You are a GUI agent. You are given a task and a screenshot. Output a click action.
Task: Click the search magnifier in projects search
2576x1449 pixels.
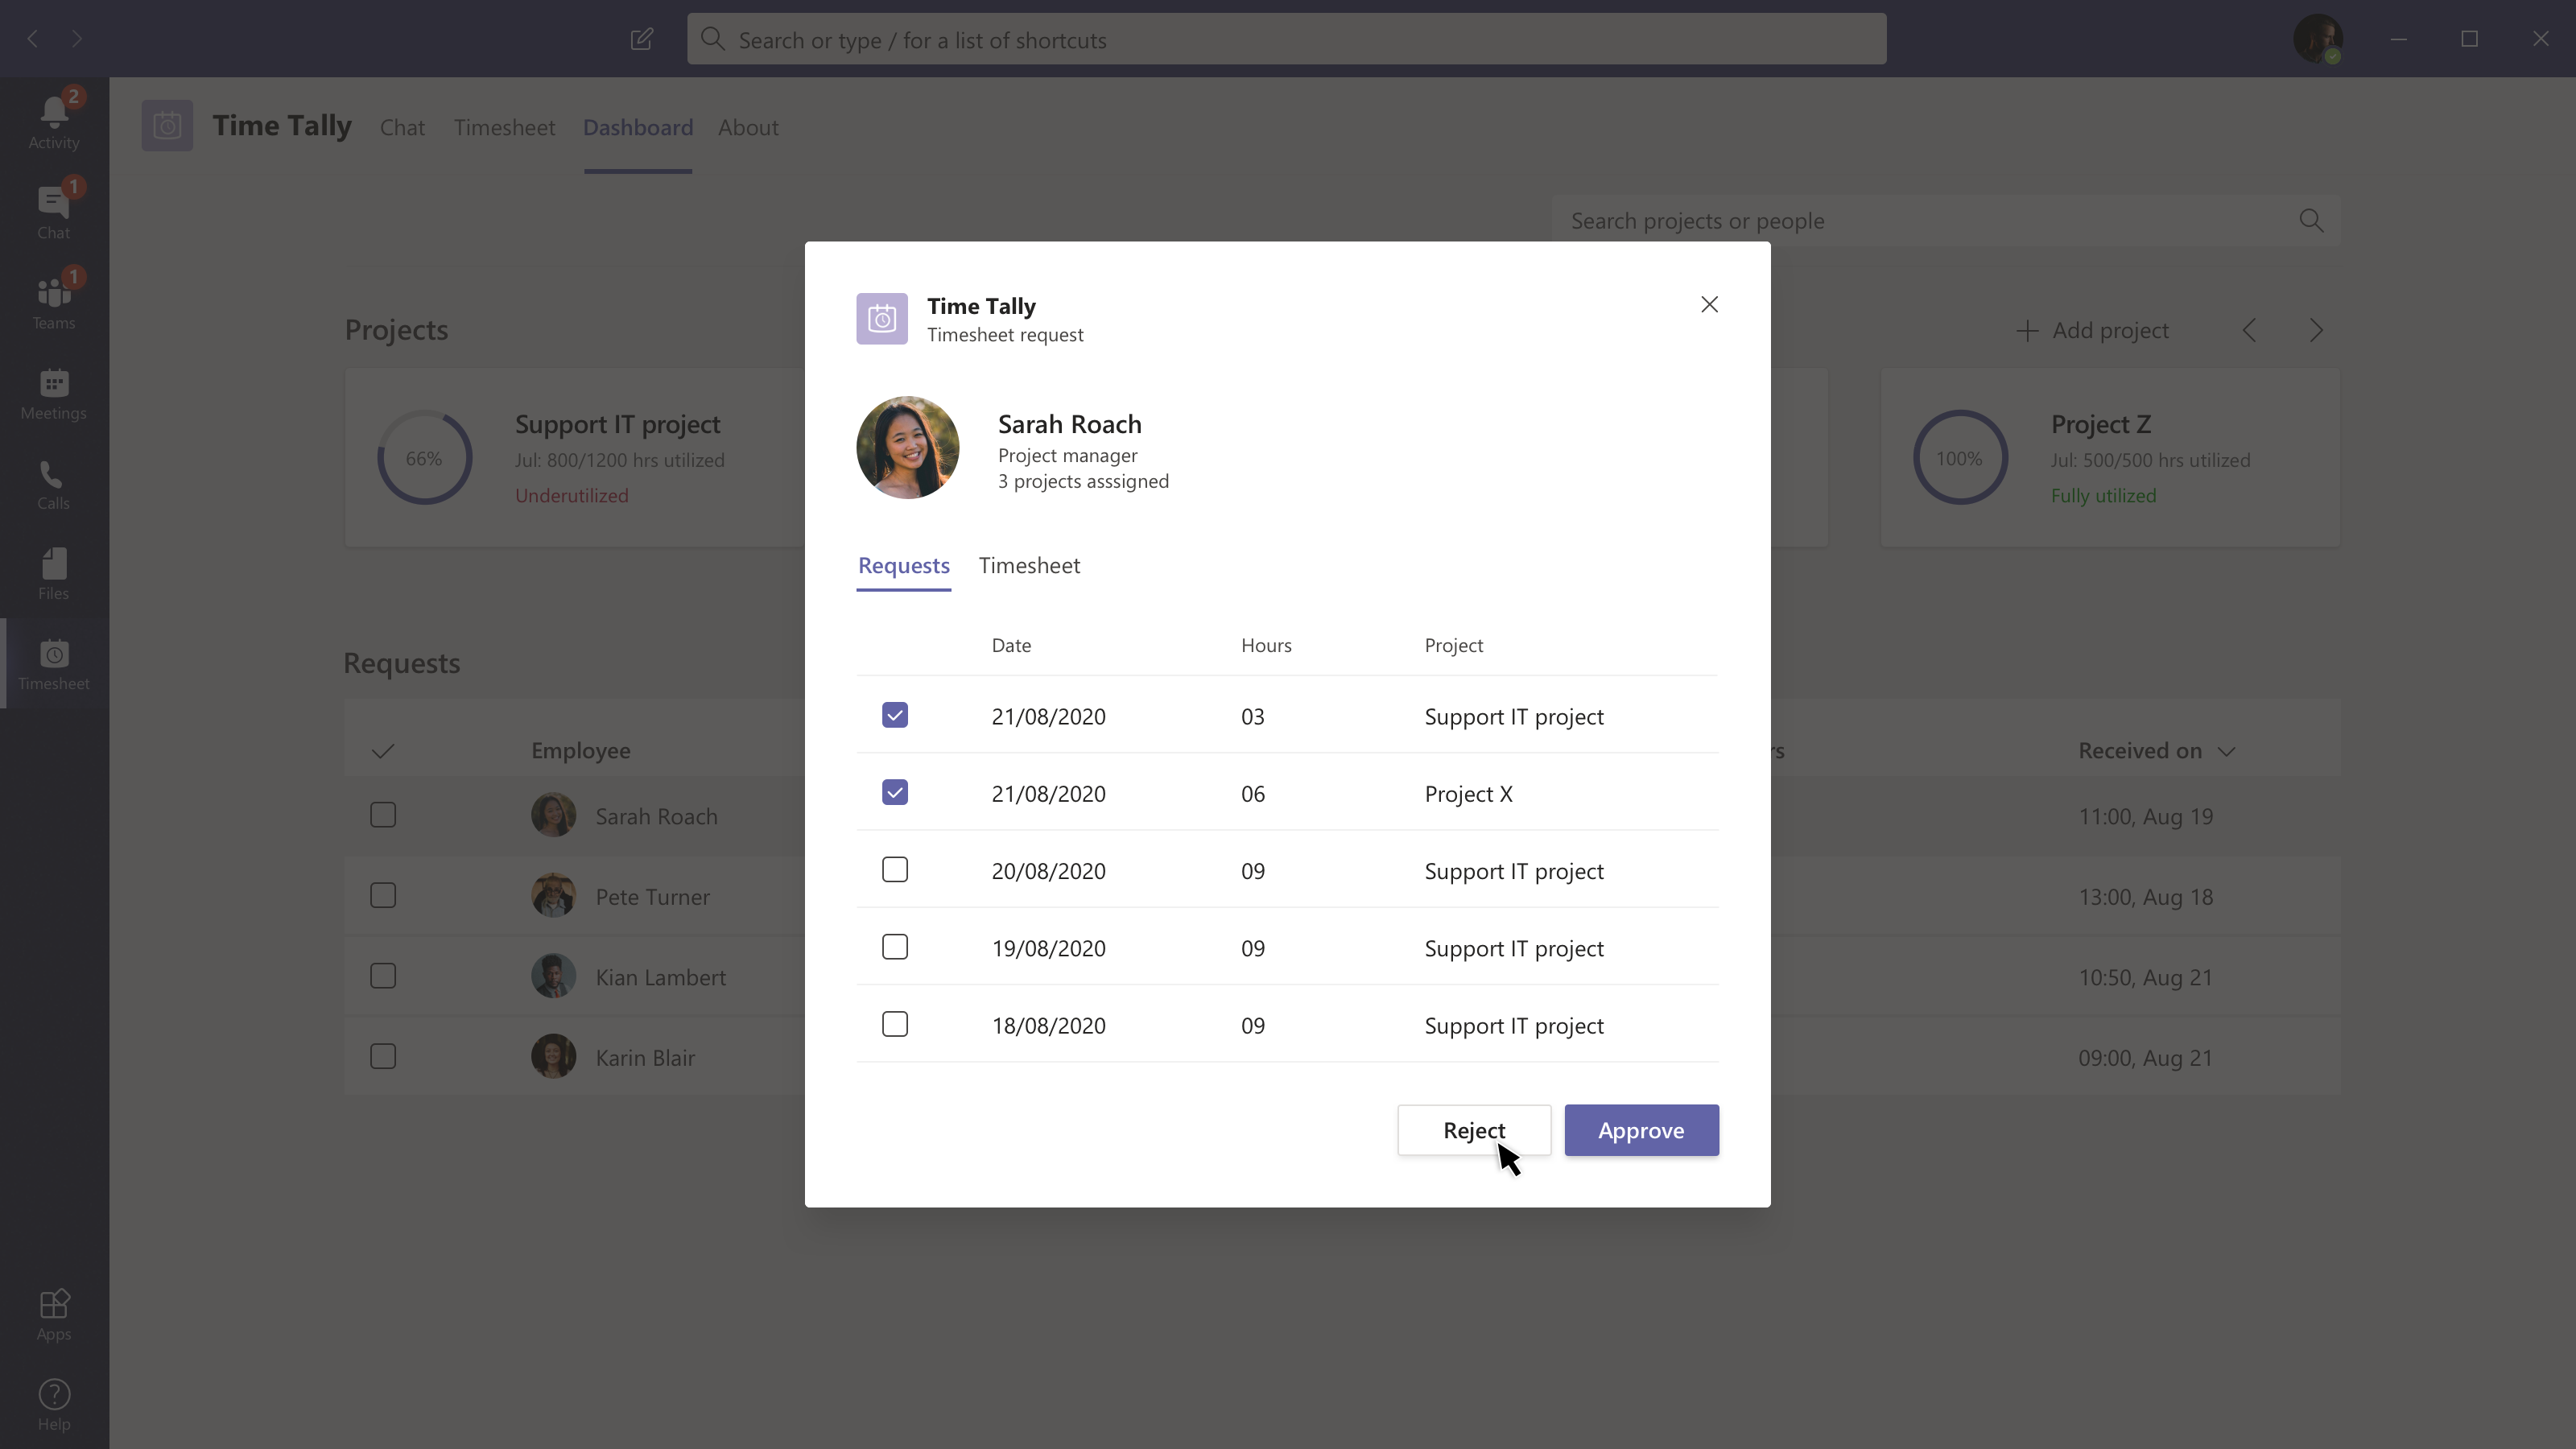pos(2311,220)
